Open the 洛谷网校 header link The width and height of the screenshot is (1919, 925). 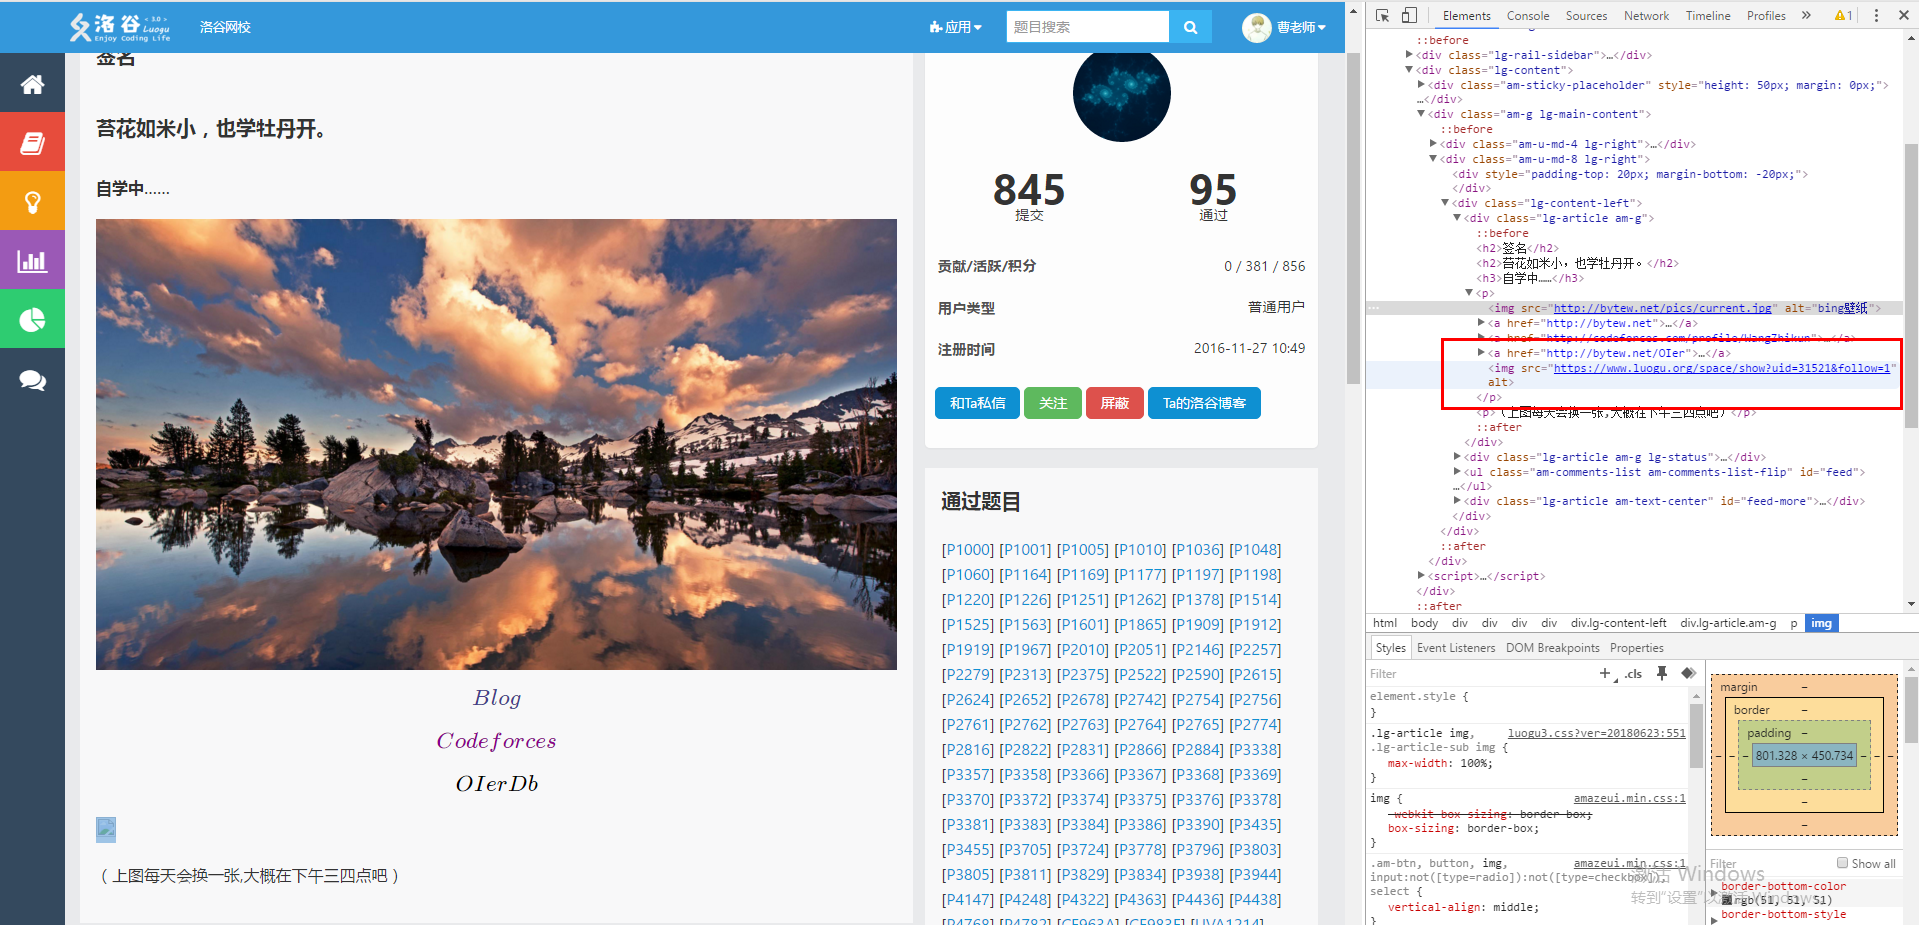[x=225, y=27]
